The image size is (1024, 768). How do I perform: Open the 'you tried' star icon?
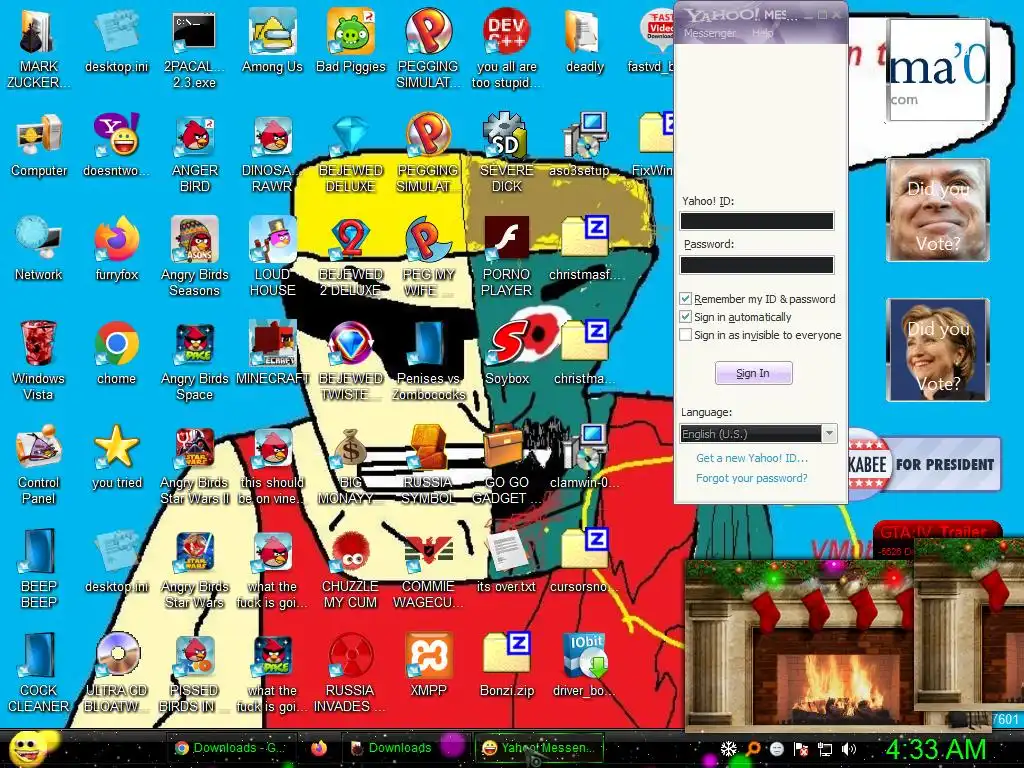[x=117, y=456]
